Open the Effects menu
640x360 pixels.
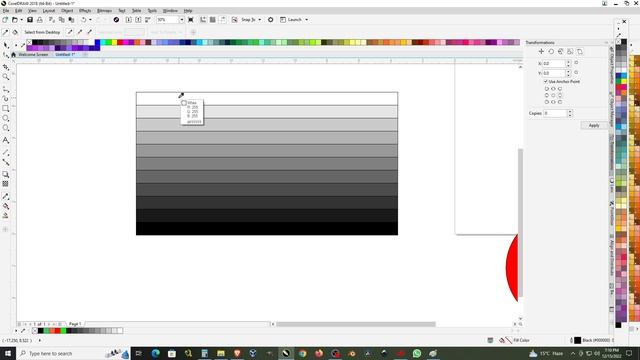(x=85, y=11)
